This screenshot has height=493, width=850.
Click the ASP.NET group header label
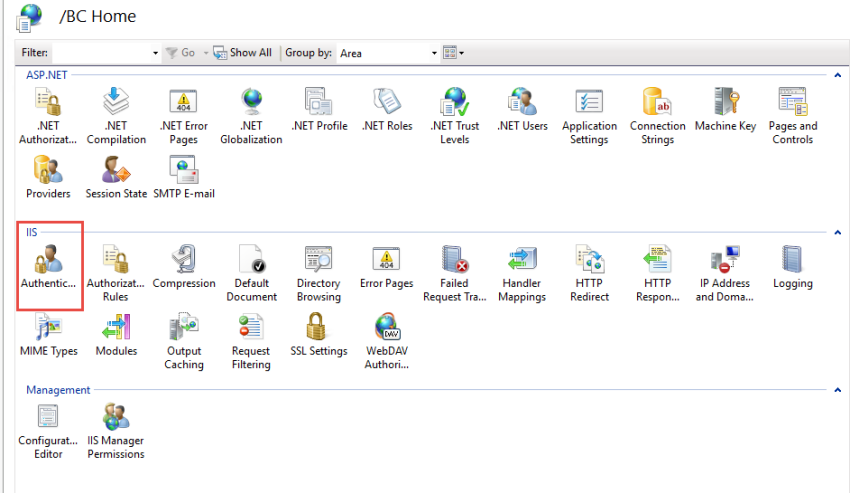pyautogui.click(x=47, y=75)
